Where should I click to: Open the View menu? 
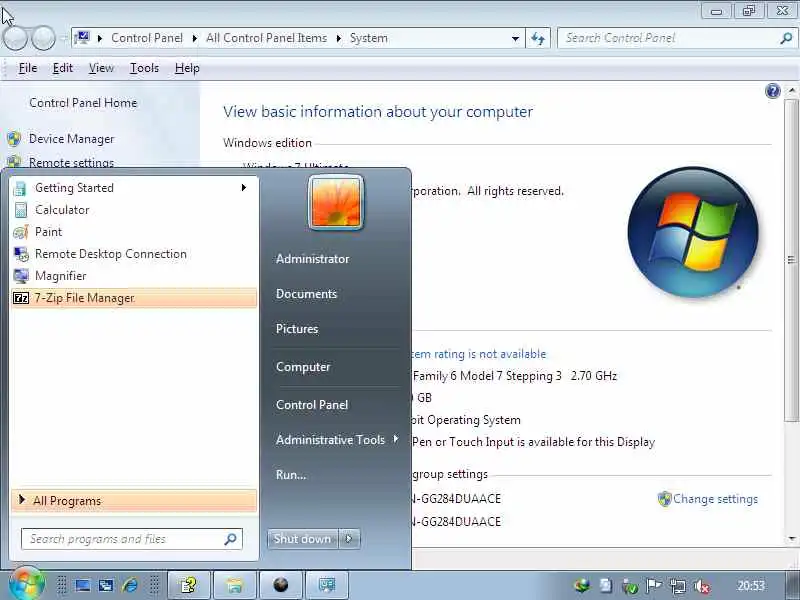pos(101,68)
